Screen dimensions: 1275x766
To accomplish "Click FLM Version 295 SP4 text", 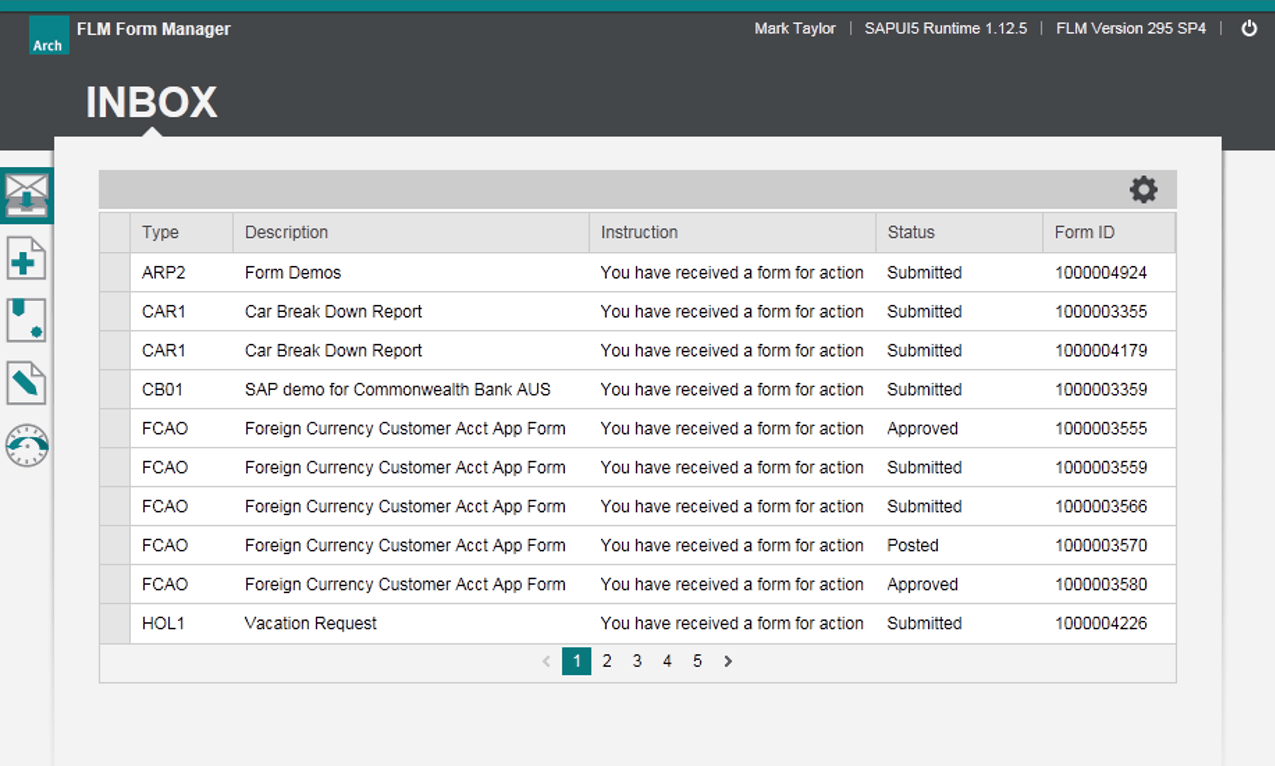I will pos(1131,28).
